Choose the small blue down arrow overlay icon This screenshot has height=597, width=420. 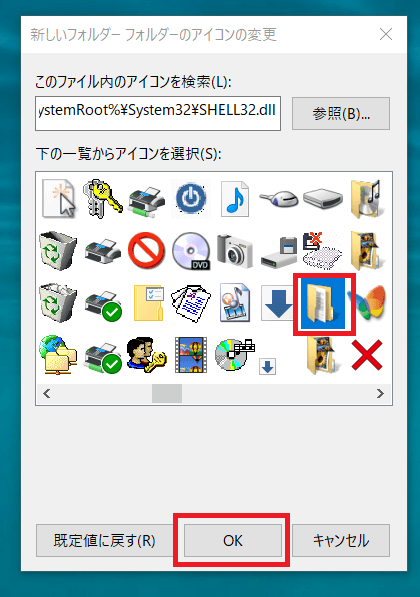point(267,366)
